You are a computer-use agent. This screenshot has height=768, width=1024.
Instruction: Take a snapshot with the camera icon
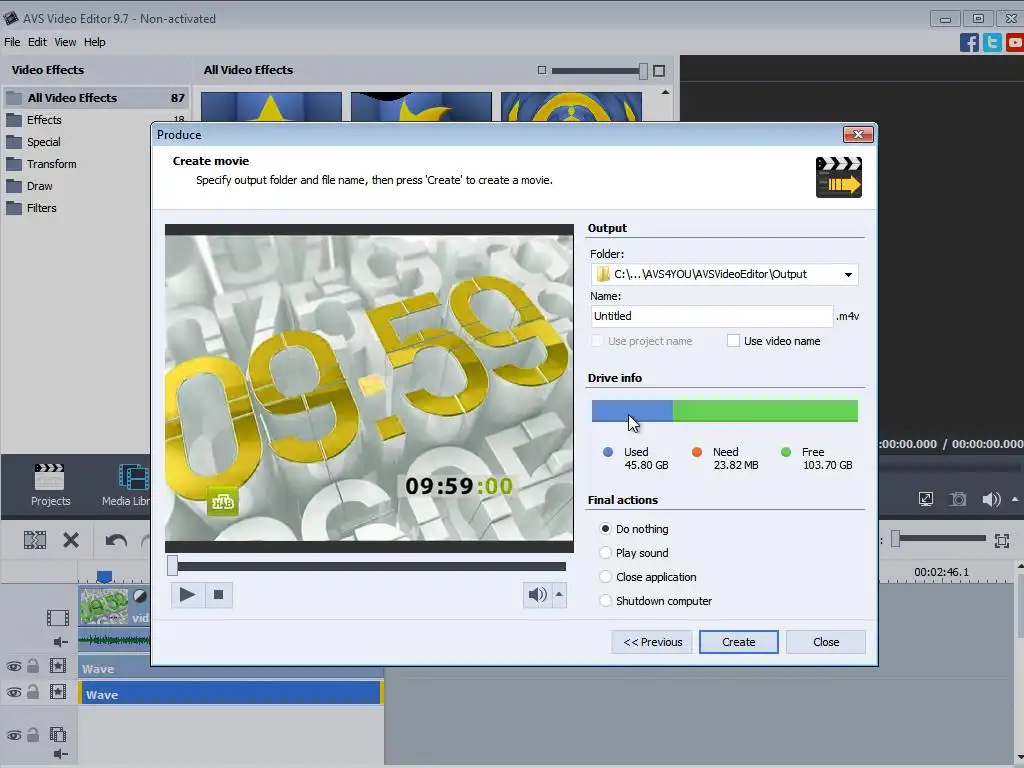(958, 500)
